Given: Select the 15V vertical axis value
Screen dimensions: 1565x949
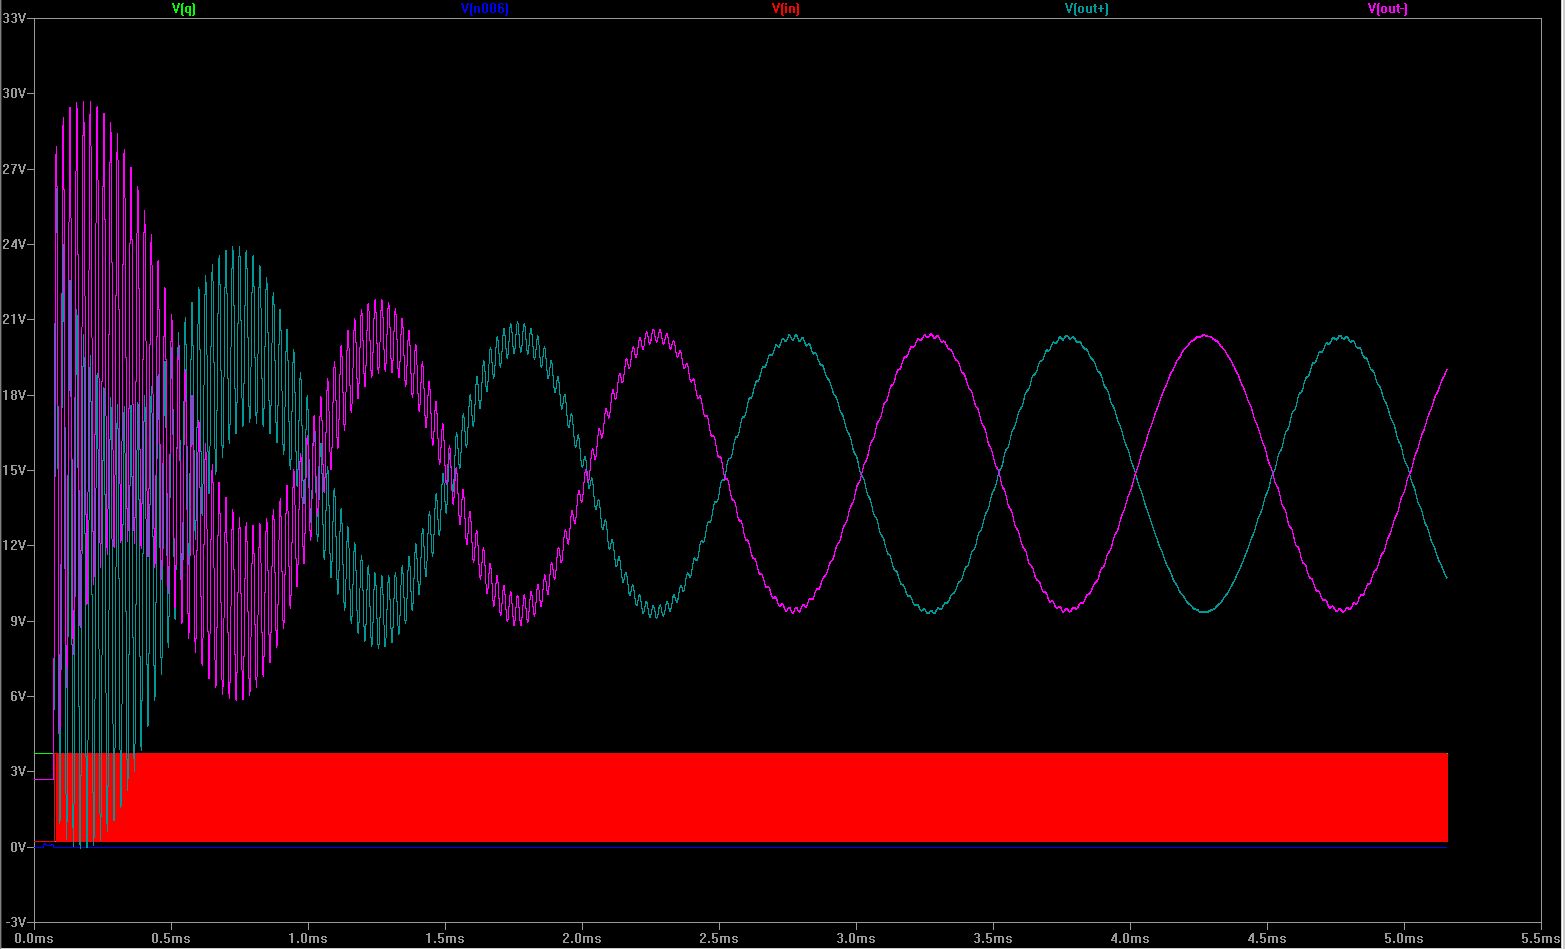Looking at the screenshot, I should (14, 470).
